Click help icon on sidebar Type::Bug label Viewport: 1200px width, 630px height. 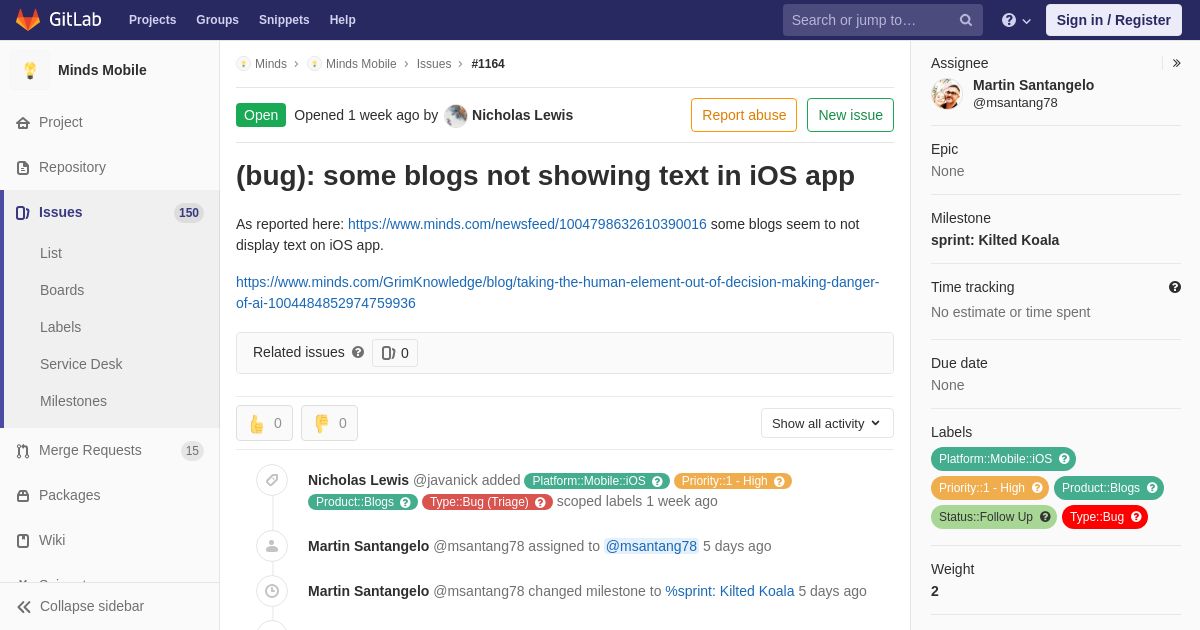coord(1136,517)
